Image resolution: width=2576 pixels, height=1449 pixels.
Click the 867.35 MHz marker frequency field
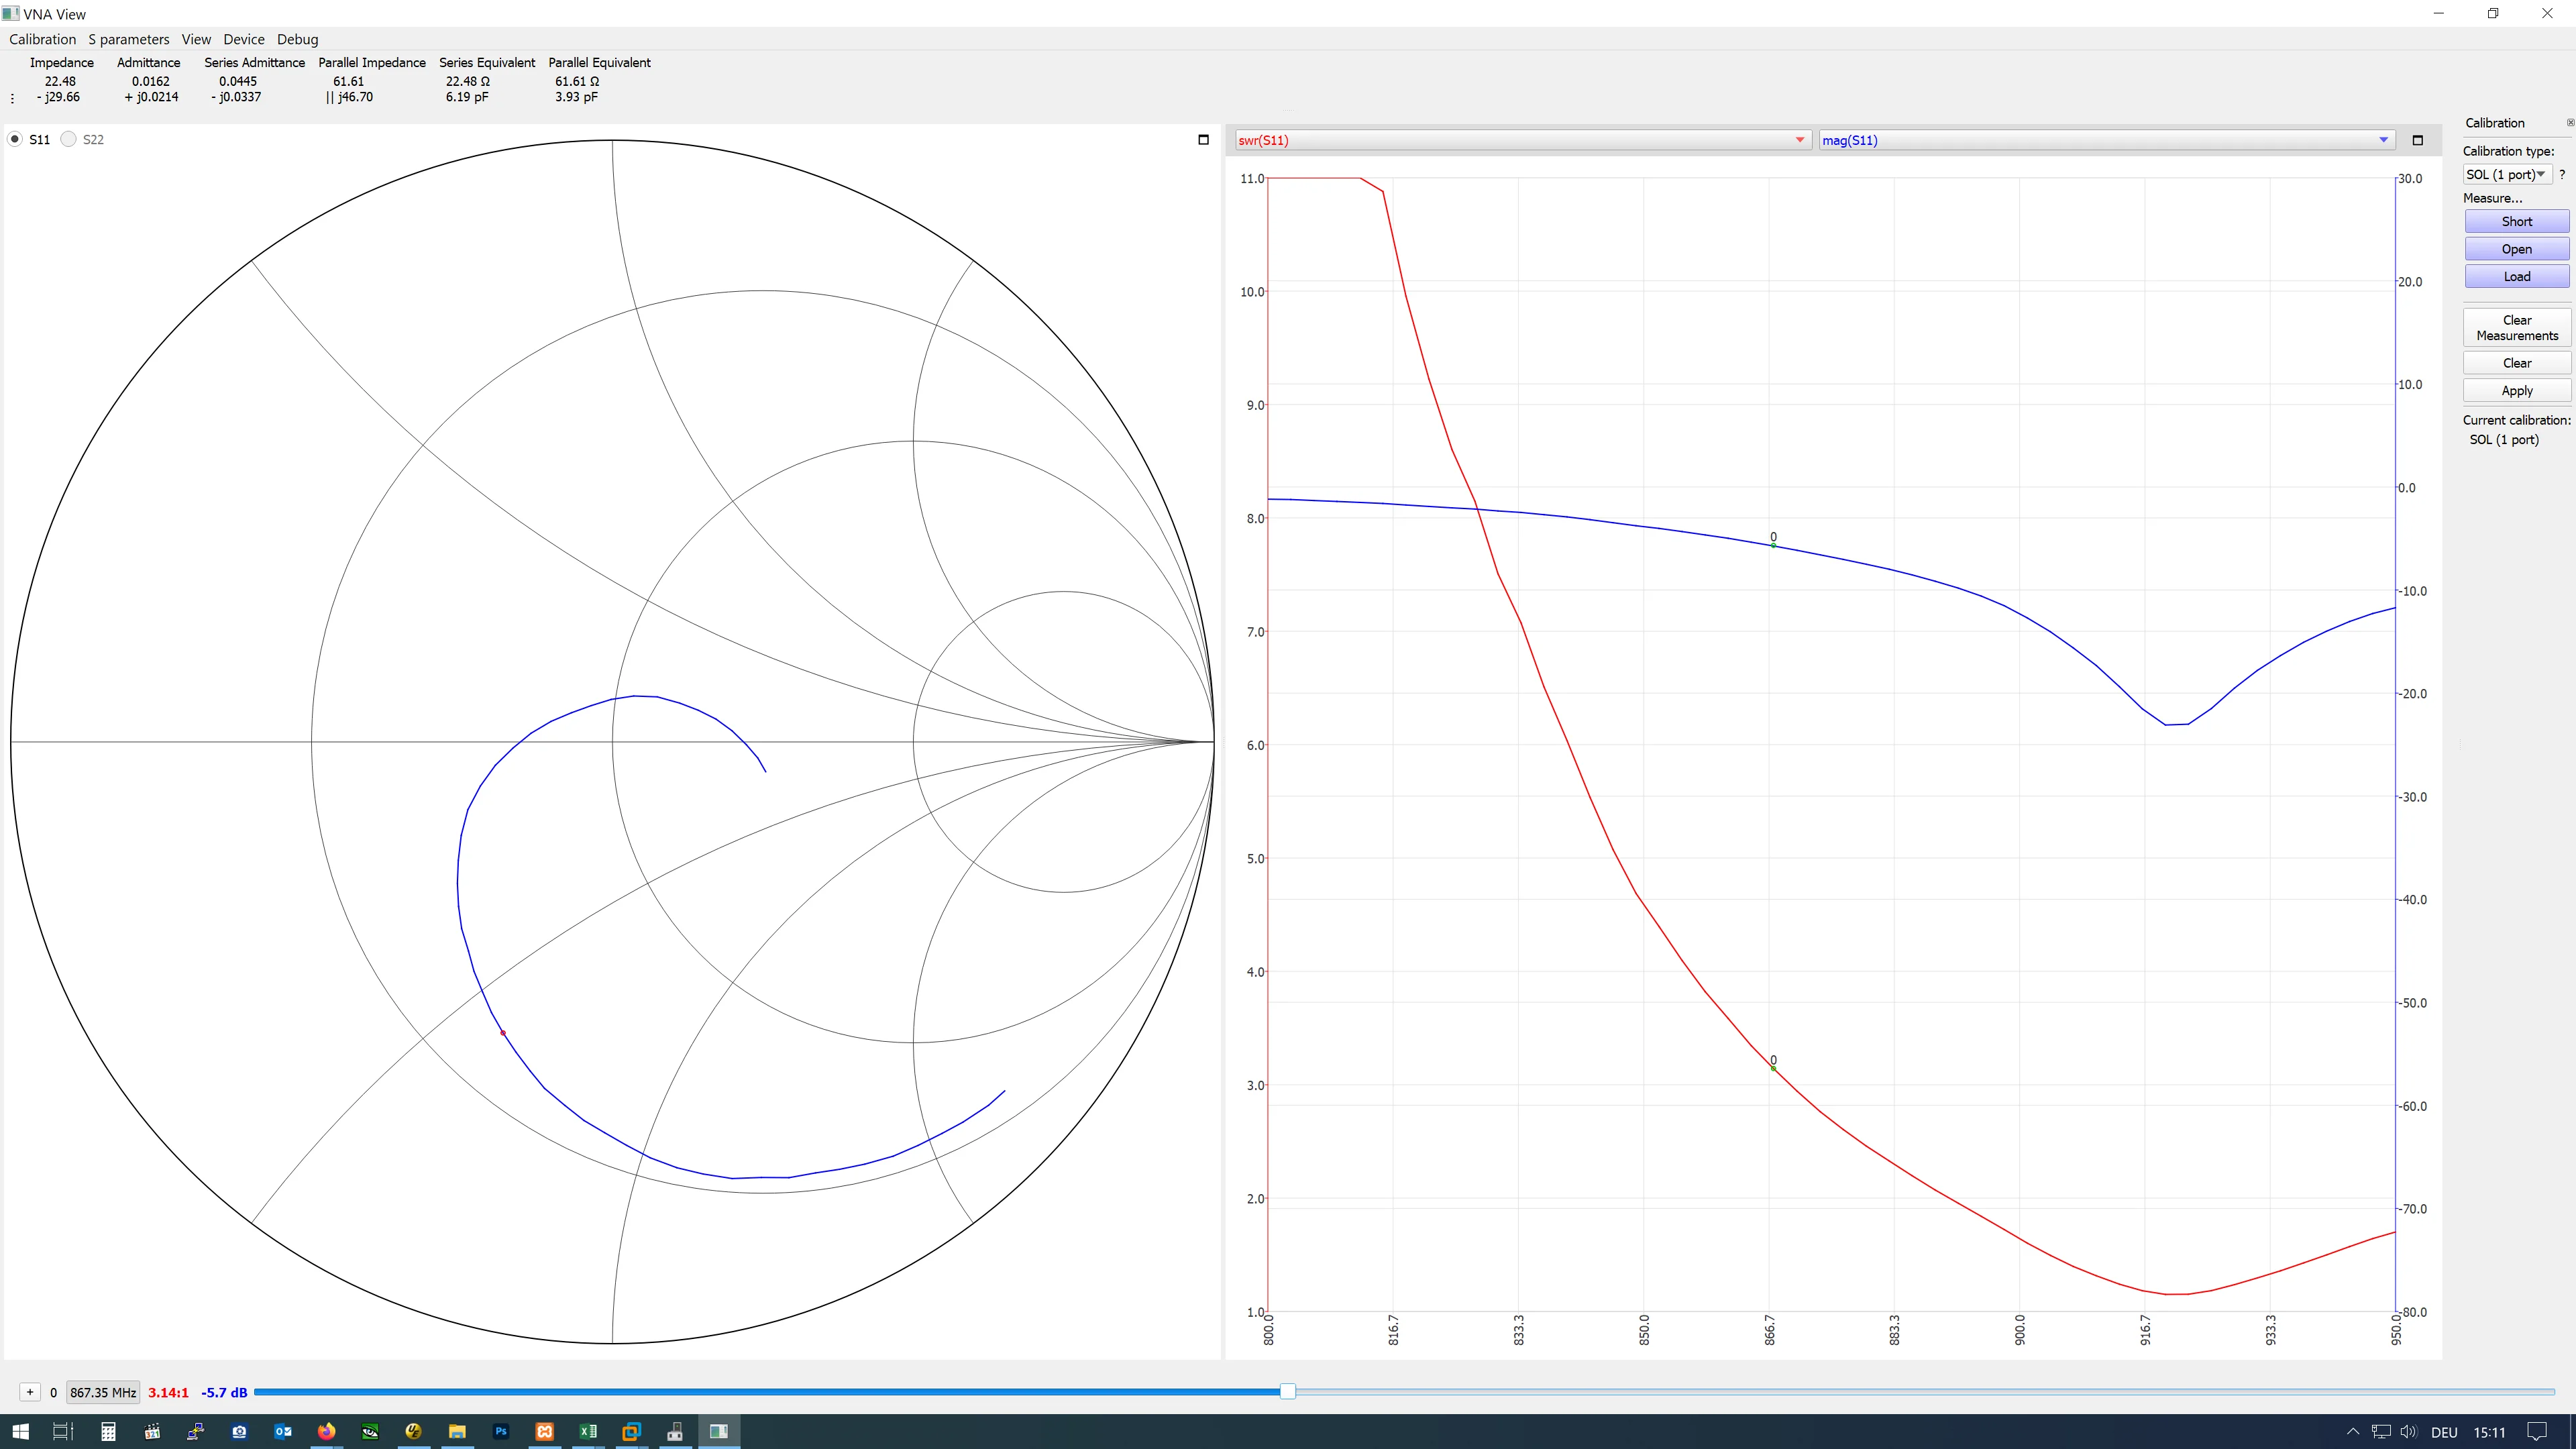coord(103,1392)
